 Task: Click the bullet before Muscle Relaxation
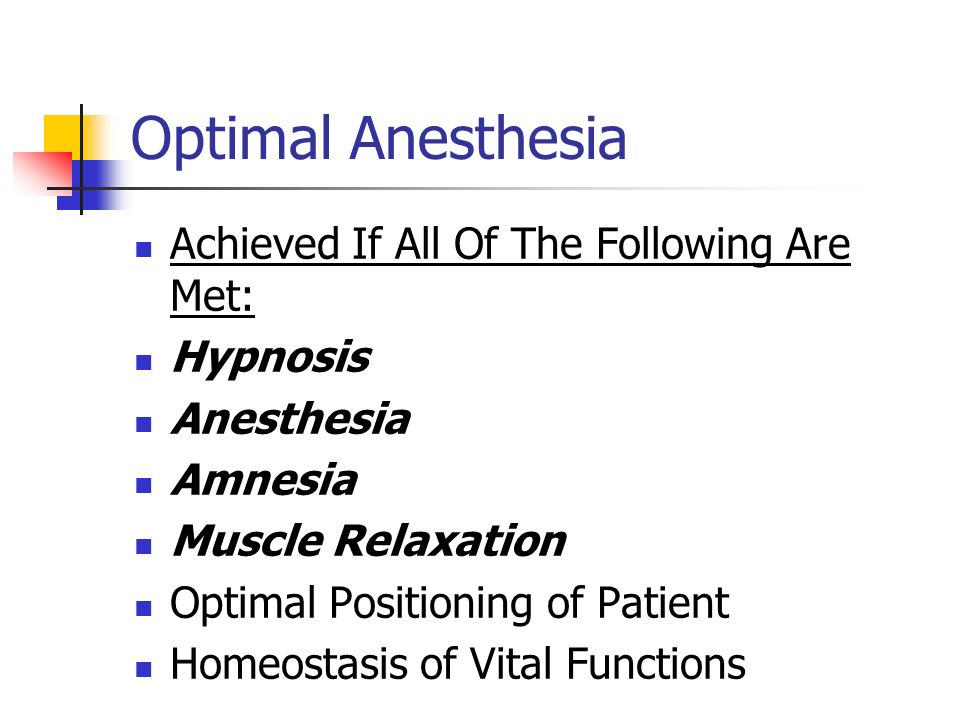(x=143, y=546)
